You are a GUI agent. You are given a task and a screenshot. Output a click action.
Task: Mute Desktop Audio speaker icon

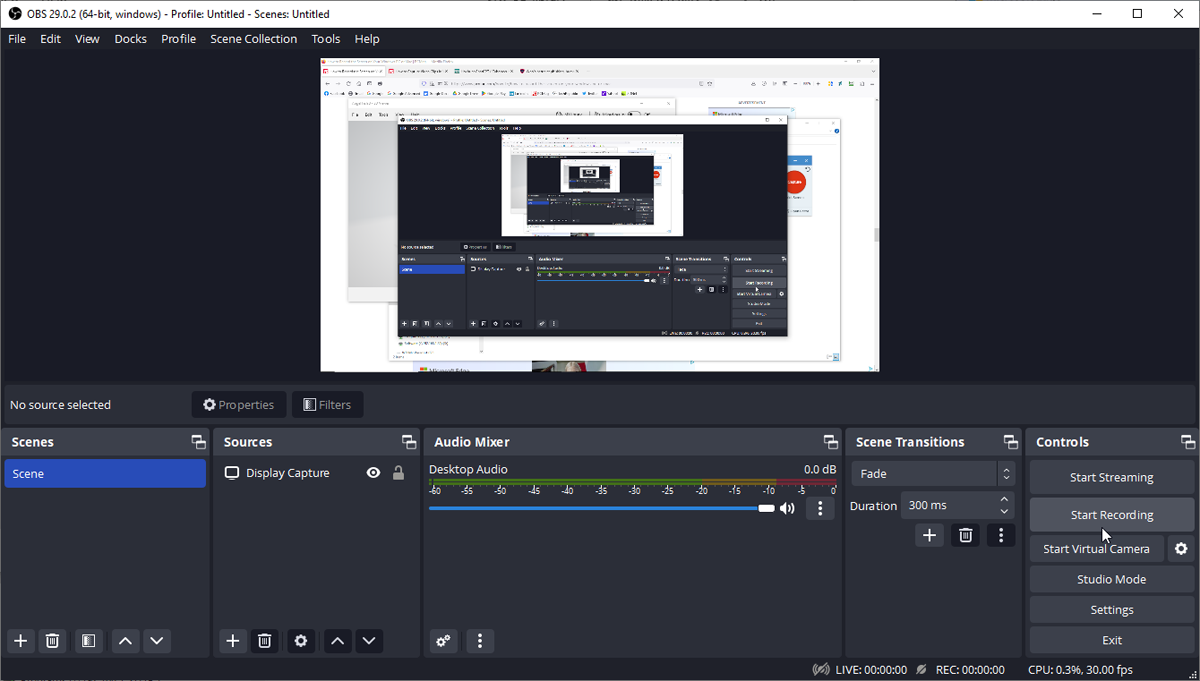(x=788, y=508)
